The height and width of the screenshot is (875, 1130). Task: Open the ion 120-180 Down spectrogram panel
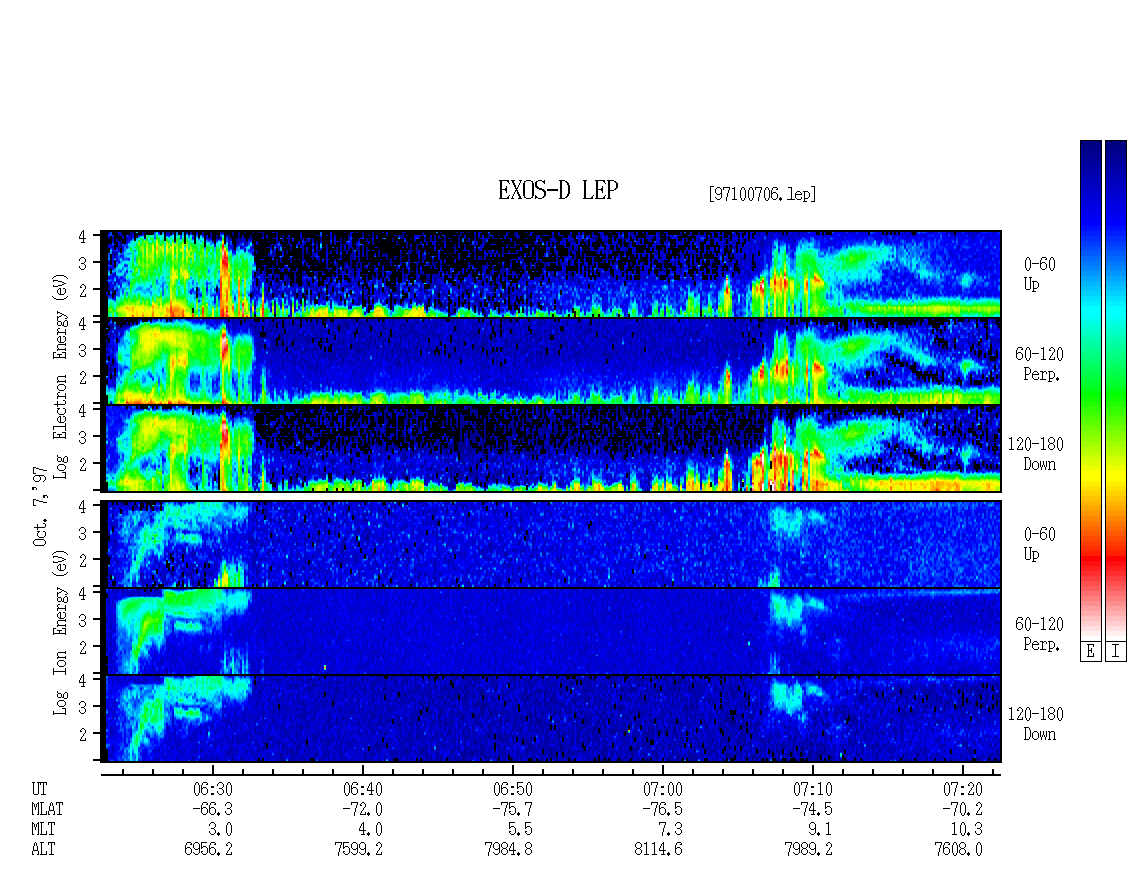(x=553, y=719)
